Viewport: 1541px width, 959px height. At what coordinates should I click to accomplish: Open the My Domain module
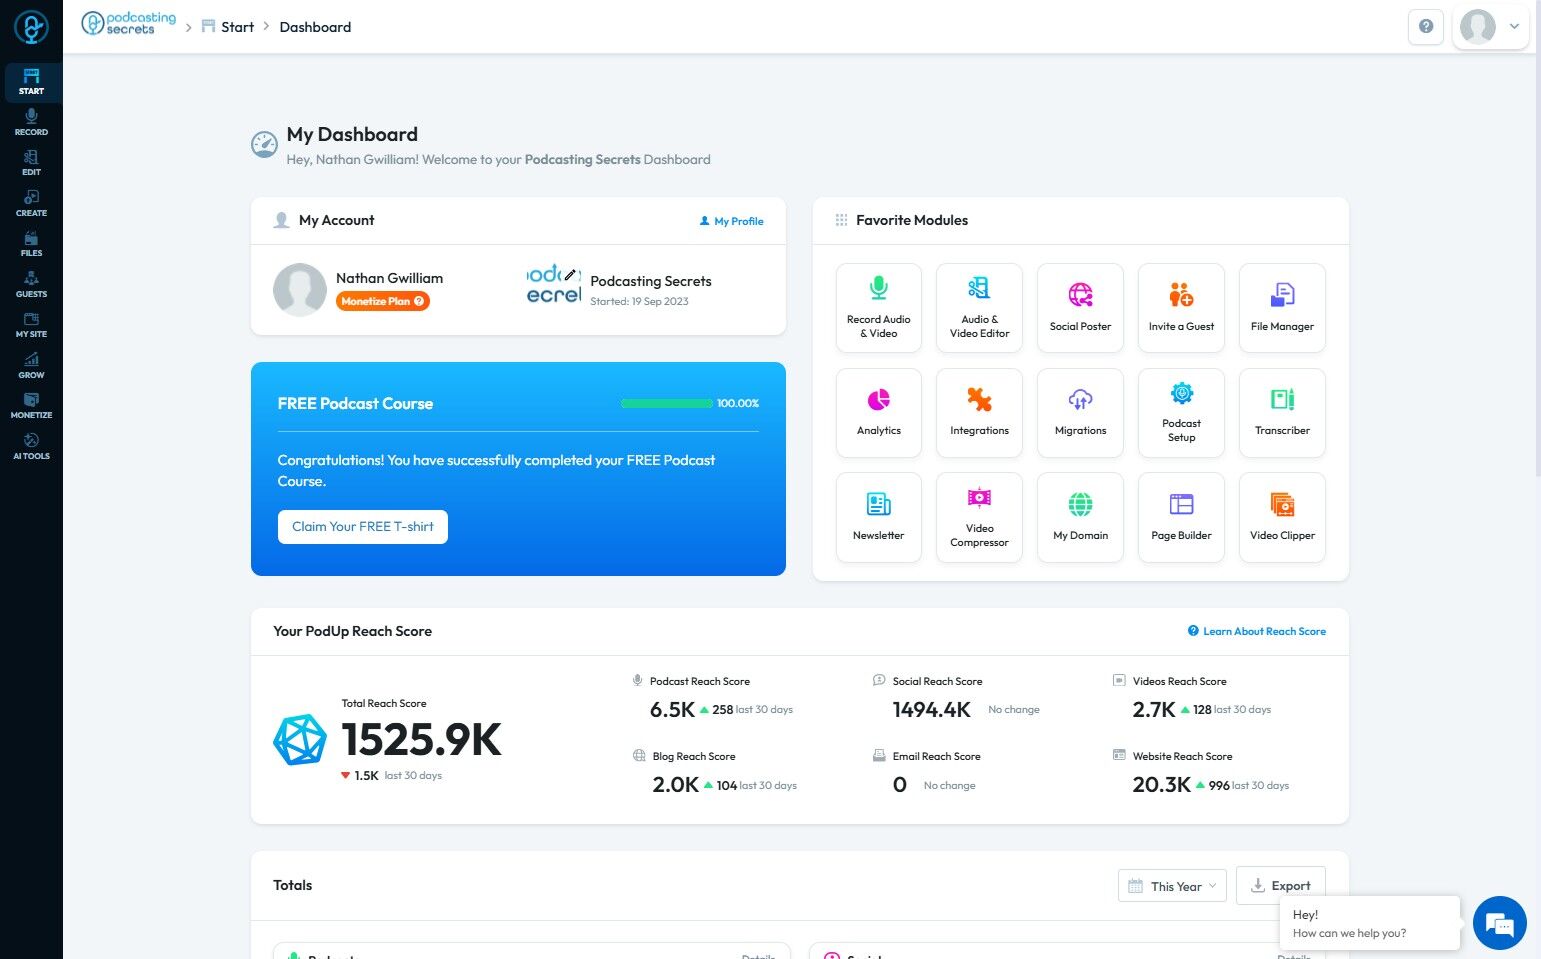(1080, 518)
